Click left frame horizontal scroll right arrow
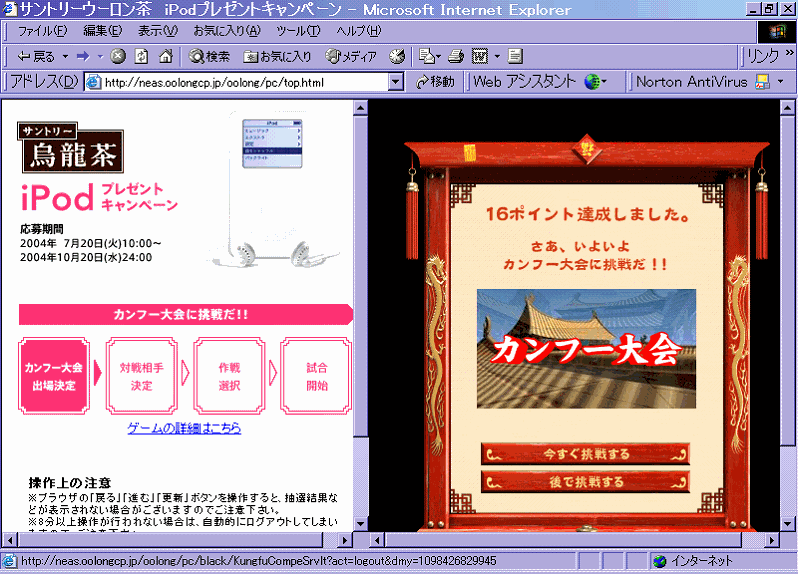This screenshot has width=799, height=575. coord(345,540)
